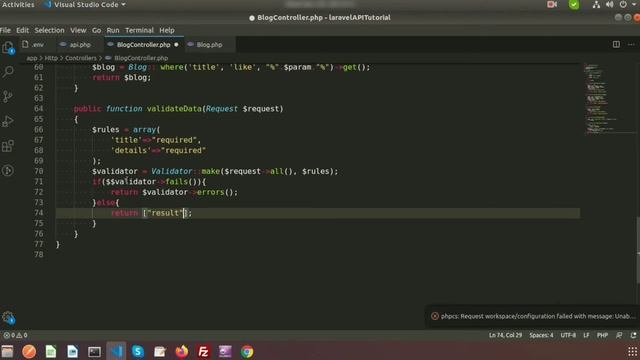The height and width of the screenshot is (360, 640).
Task: Open the File menu
Action: pos(5,30)
